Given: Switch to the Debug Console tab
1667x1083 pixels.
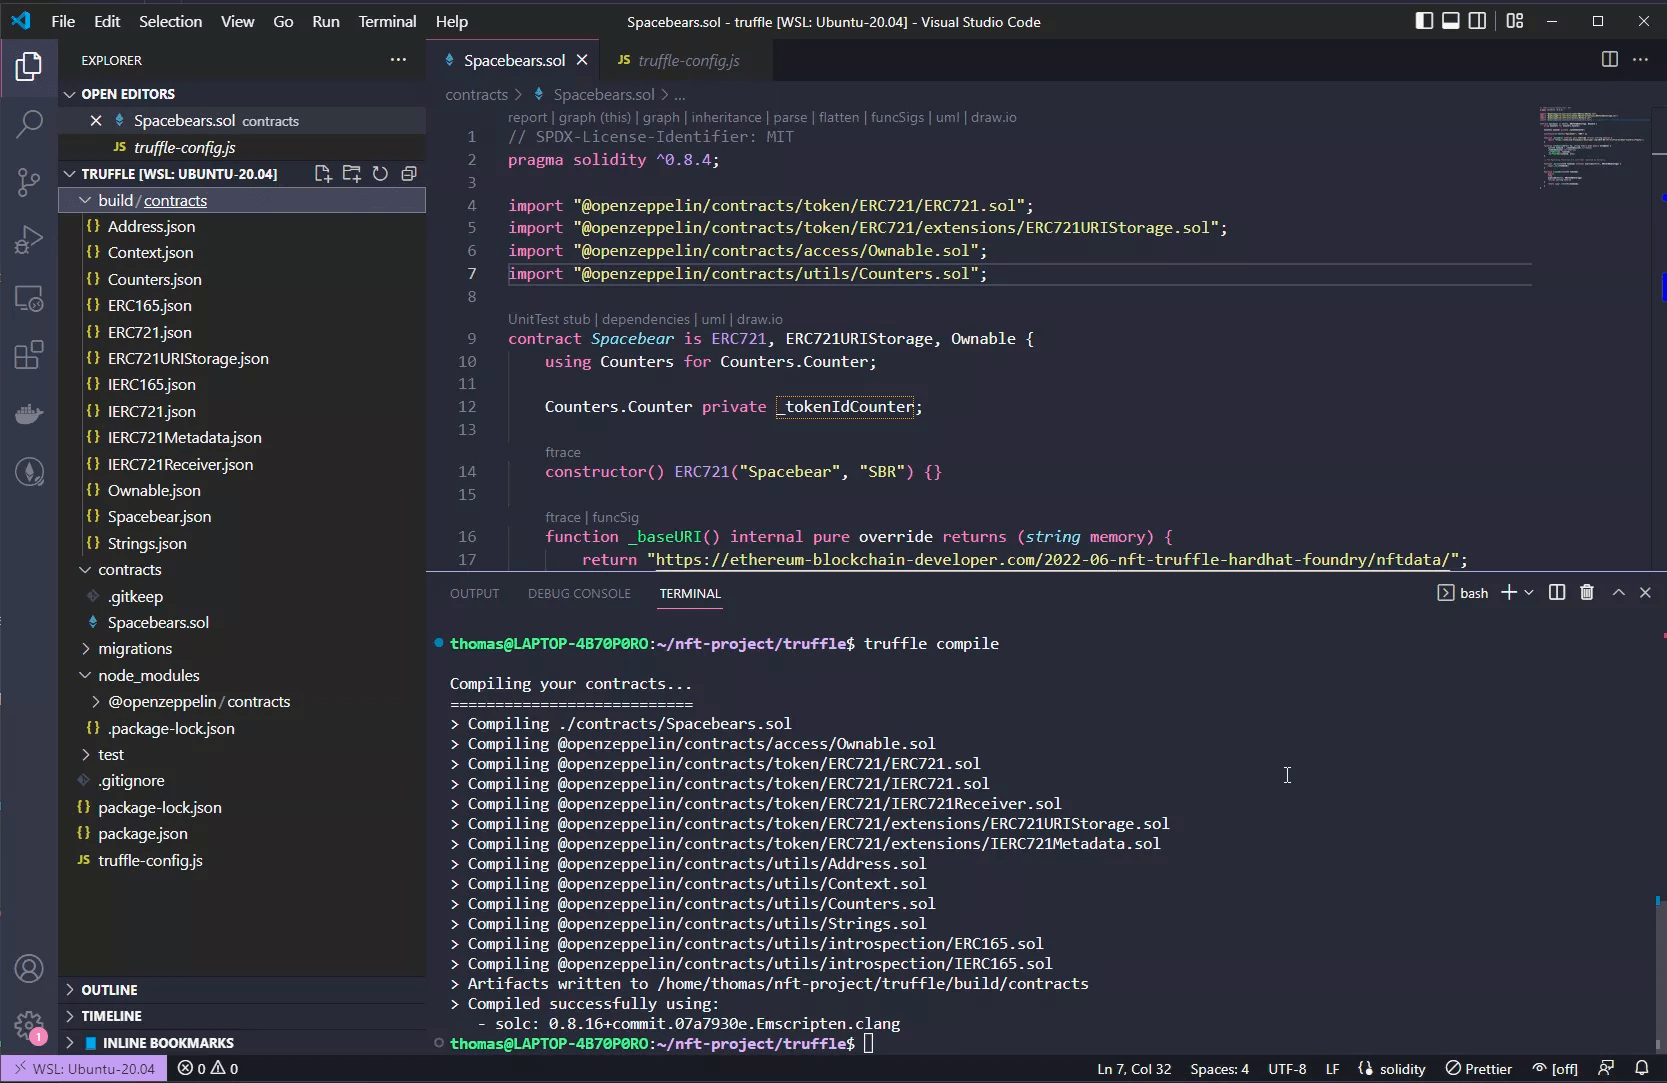Looking at the screenshot, I should (579, 593).
